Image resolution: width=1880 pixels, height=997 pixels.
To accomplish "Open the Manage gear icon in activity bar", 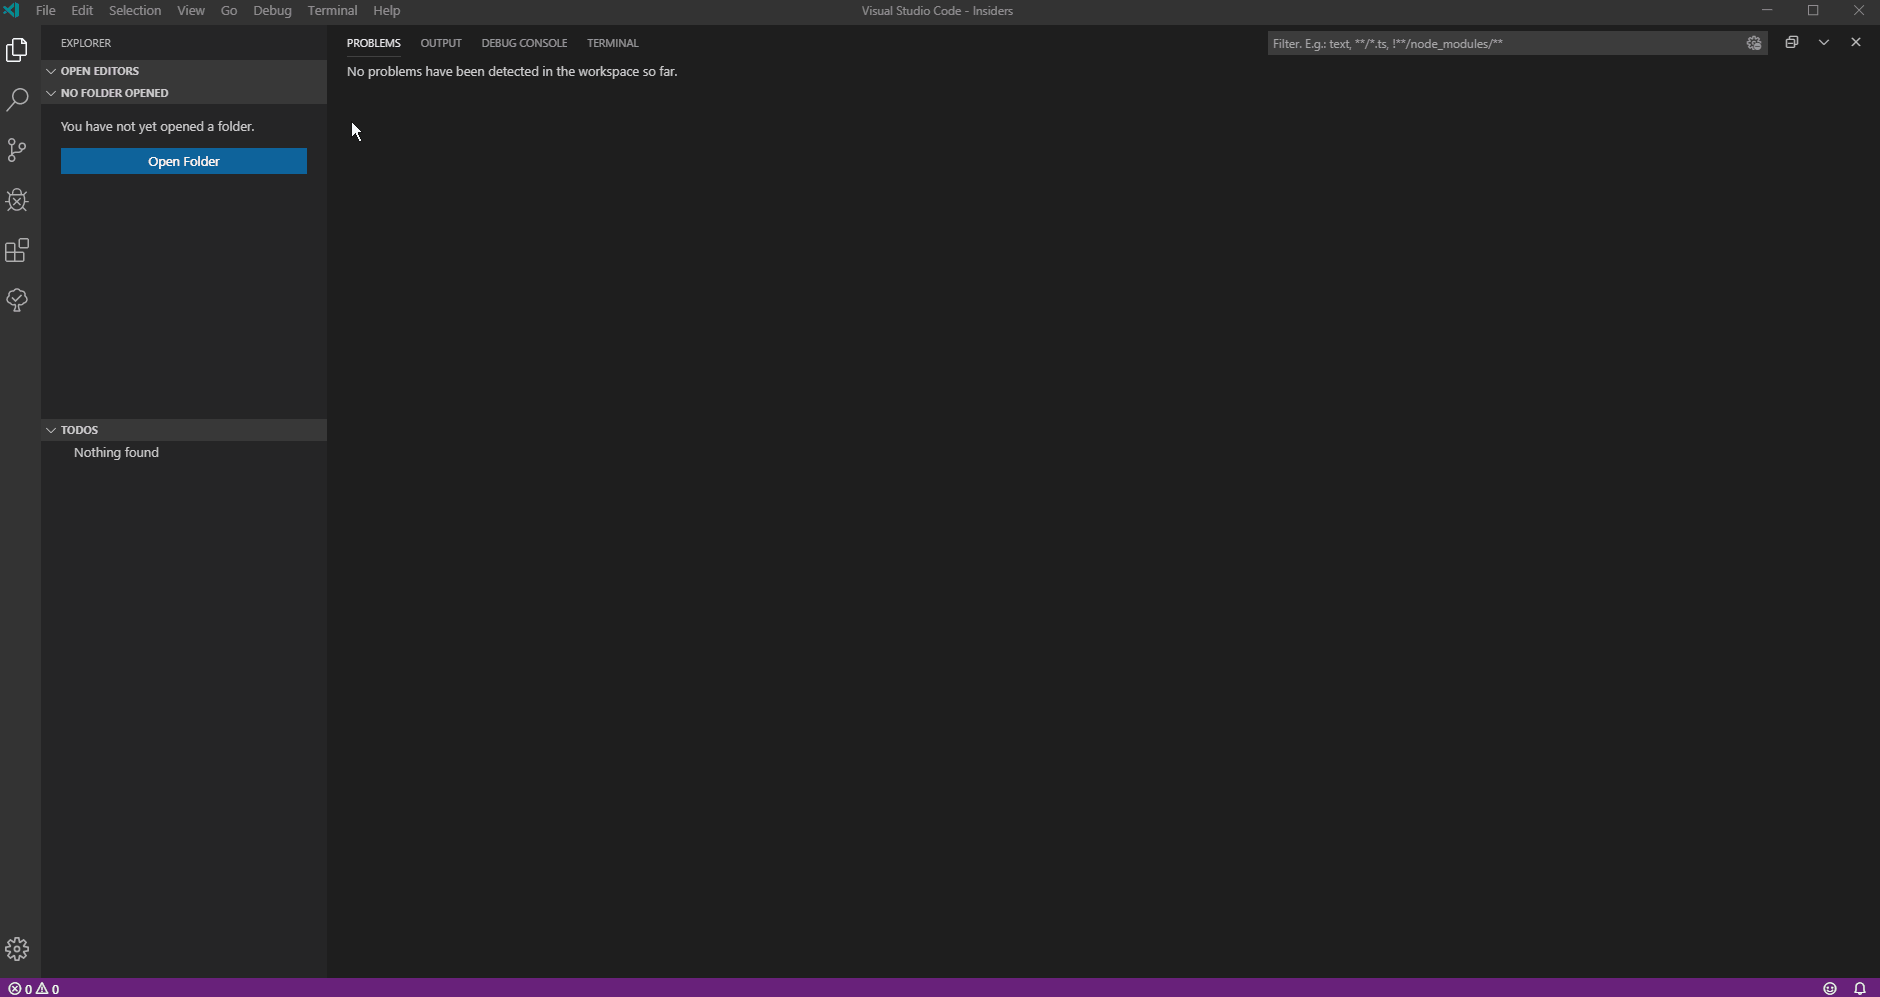I will click(17, 948).
